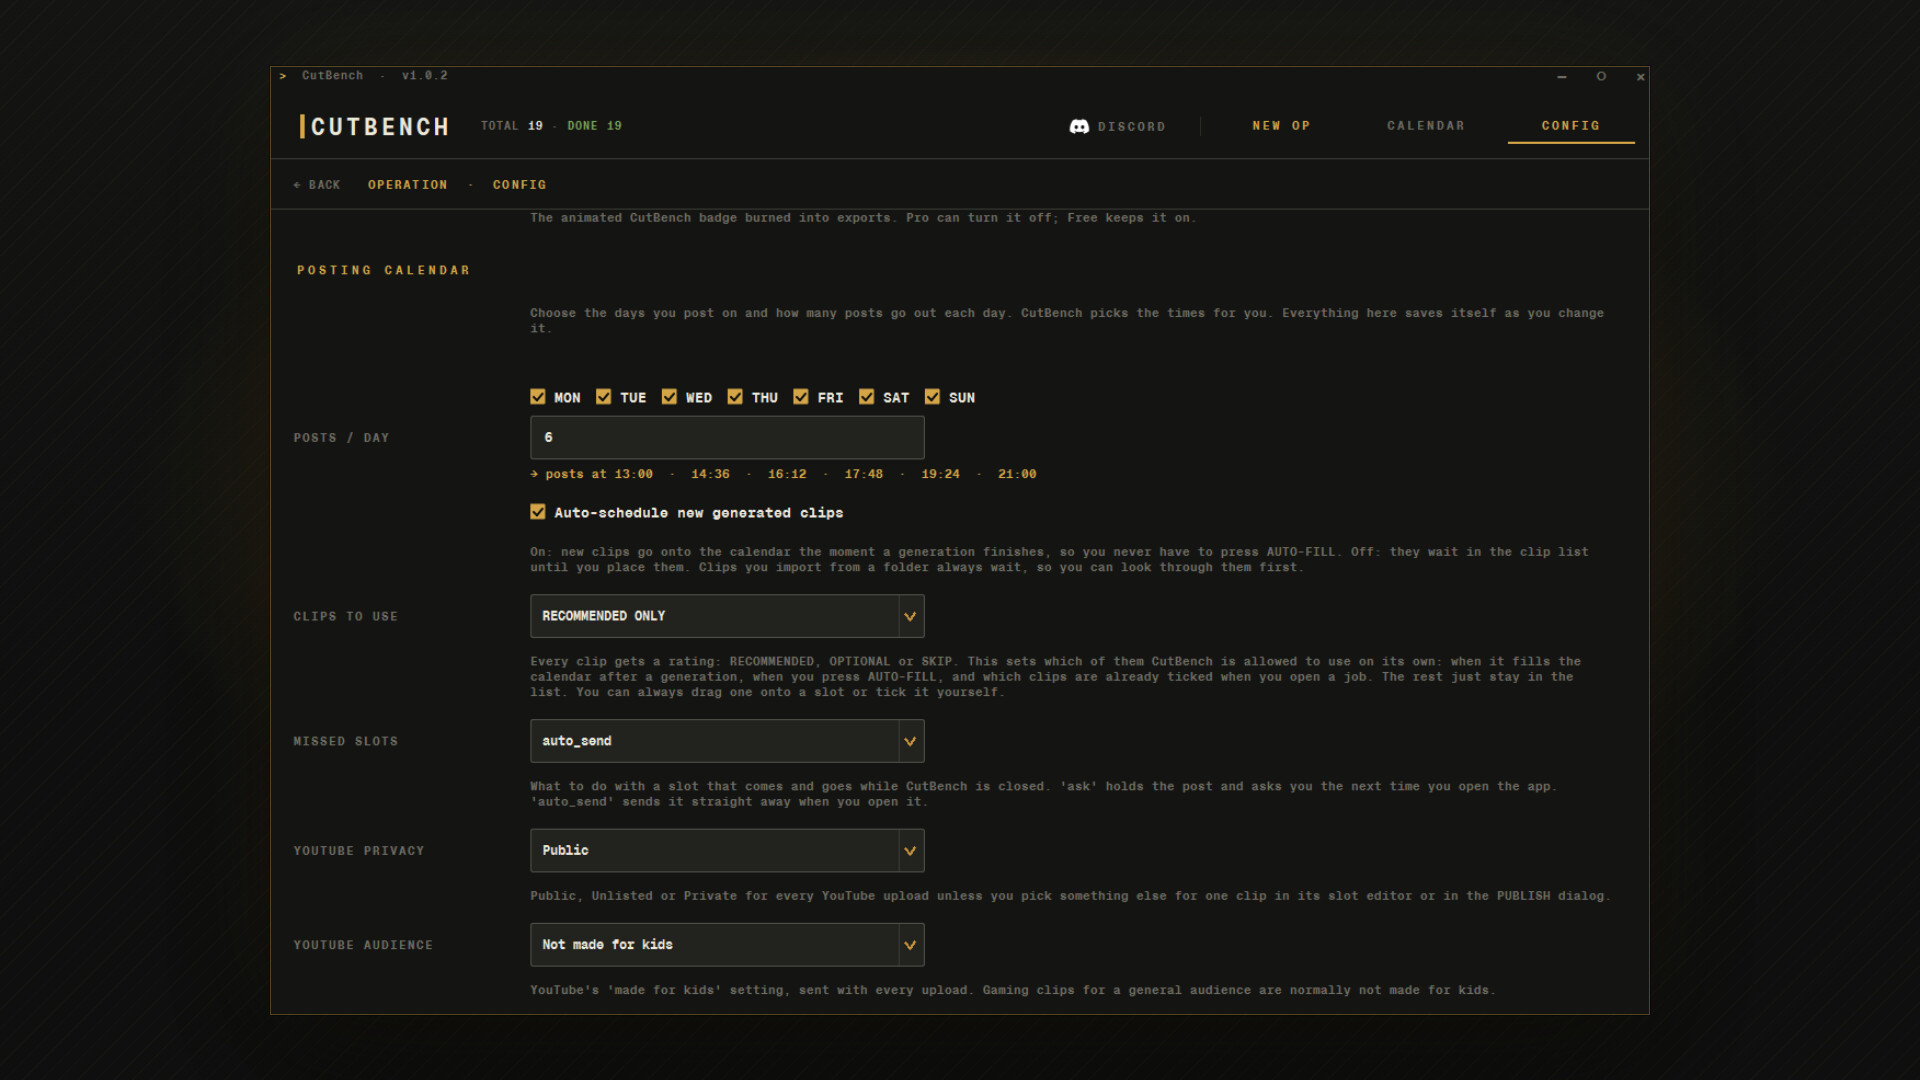Minimize the CutBench window
This screenshot has width=1920, height=1080.
[1562, 77]
